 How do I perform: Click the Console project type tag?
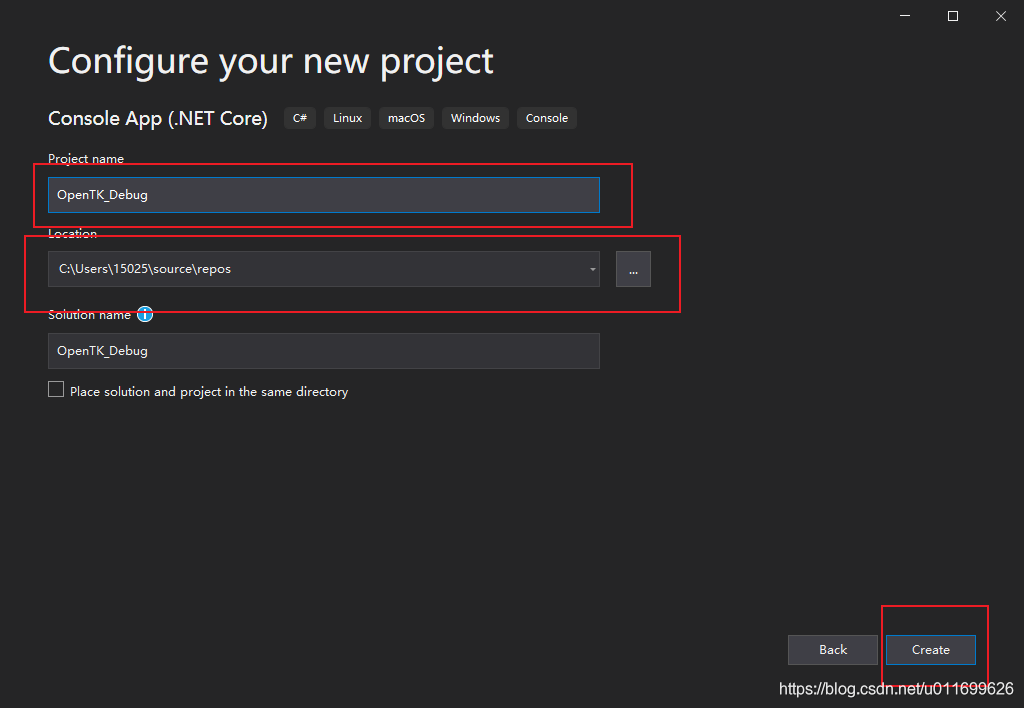(x=547, y=118)
